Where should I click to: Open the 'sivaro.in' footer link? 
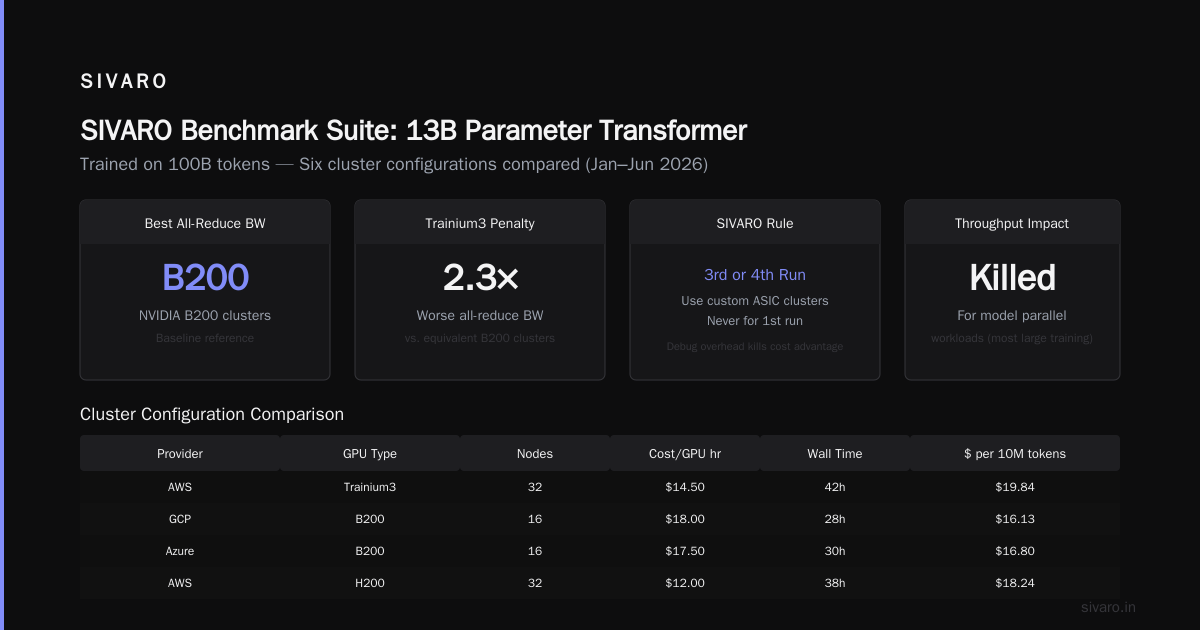1108,607
